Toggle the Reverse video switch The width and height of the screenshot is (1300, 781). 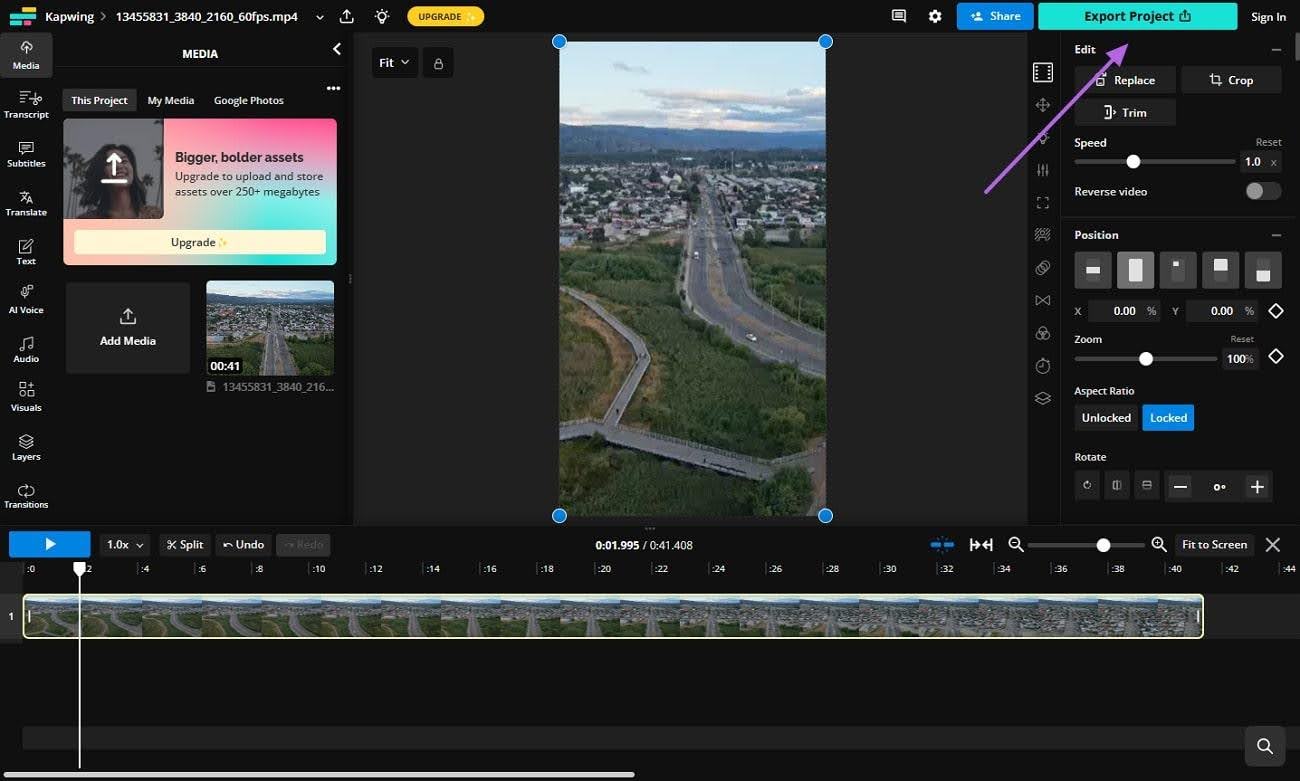[x=1263, y=191]
